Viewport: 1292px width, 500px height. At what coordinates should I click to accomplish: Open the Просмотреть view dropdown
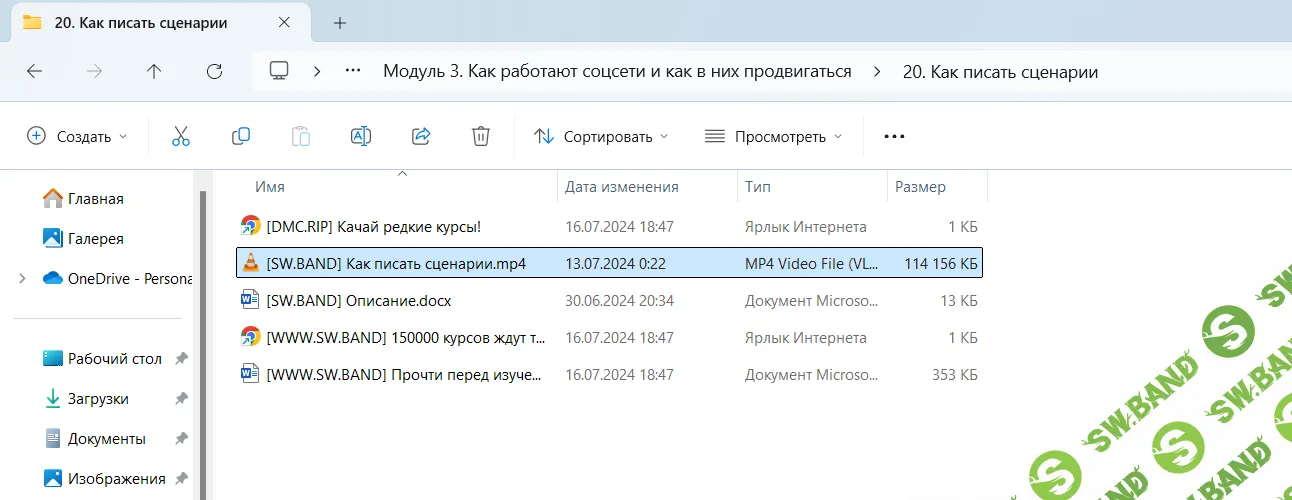point(773,136)
